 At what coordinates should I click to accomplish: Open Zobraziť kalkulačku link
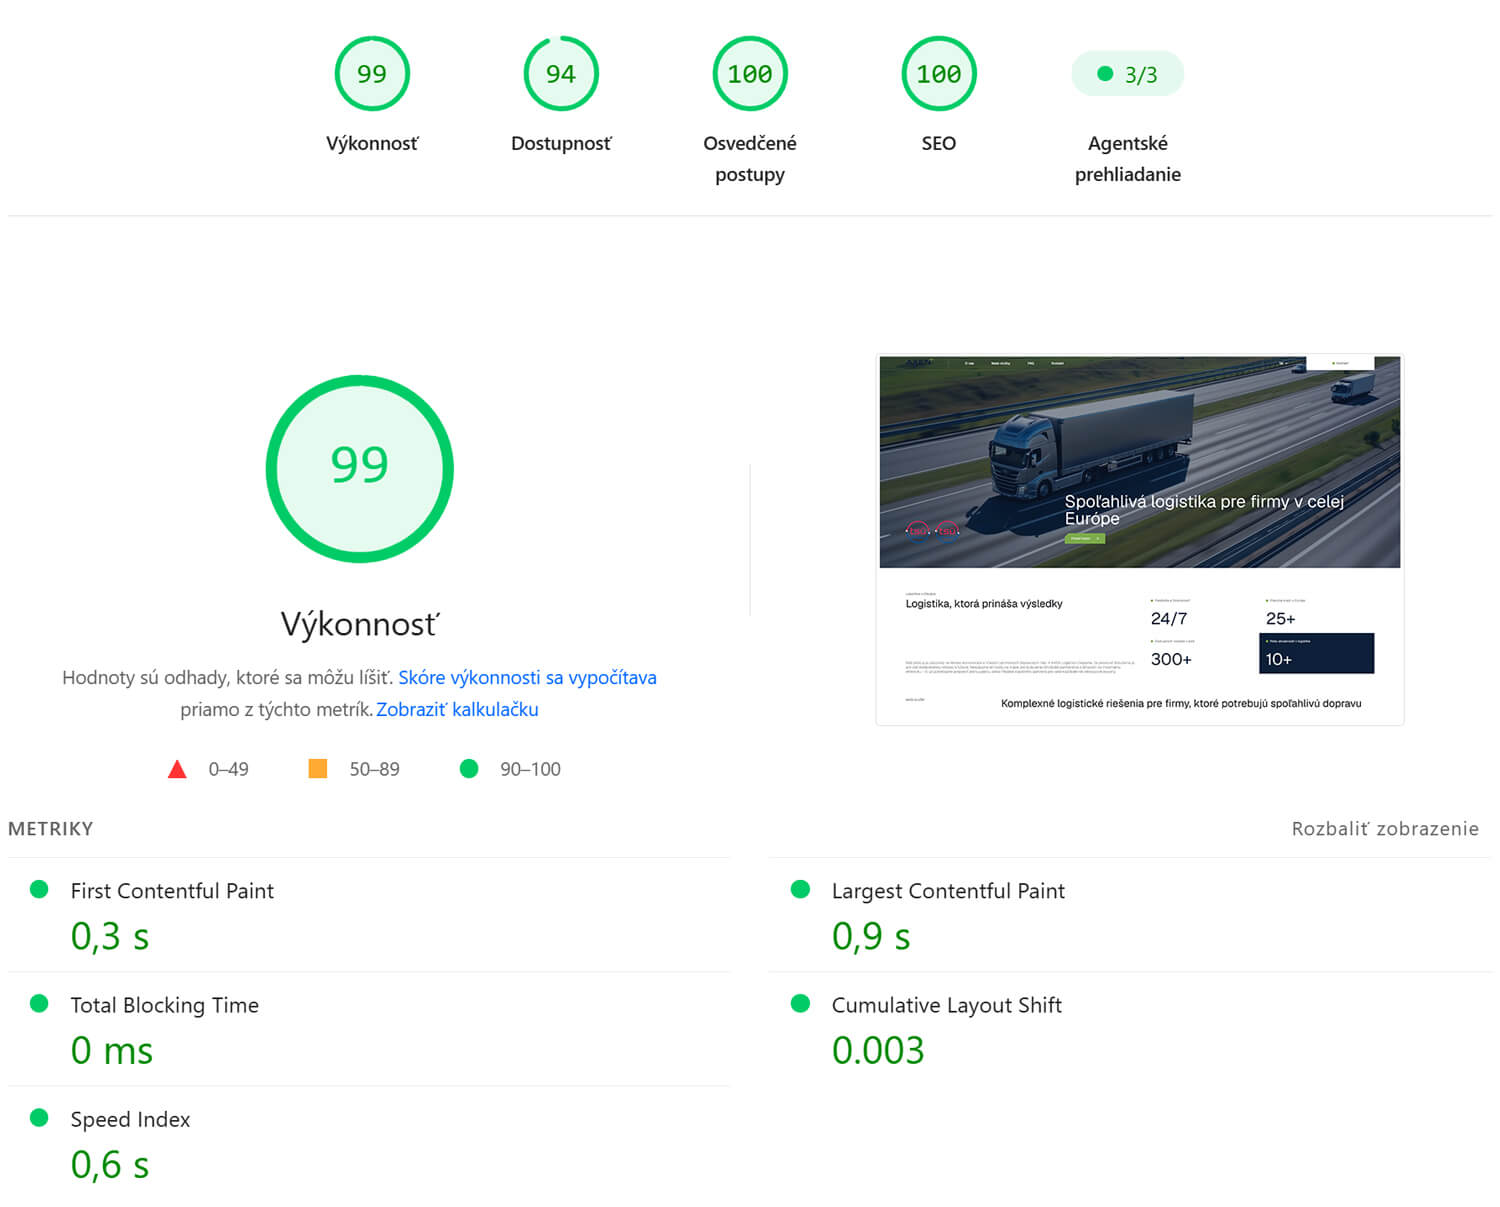point(457,709)
